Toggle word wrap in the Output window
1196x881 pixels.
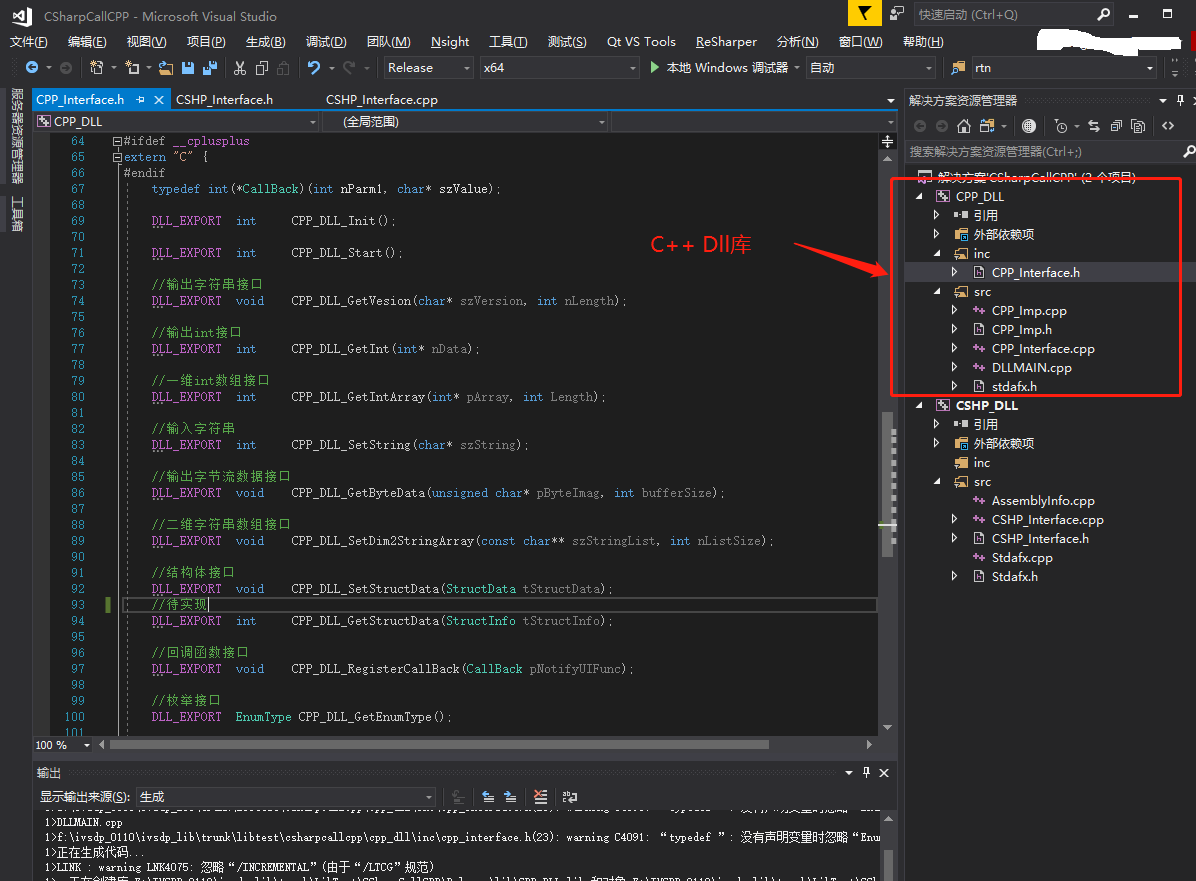tap(569, 796)
